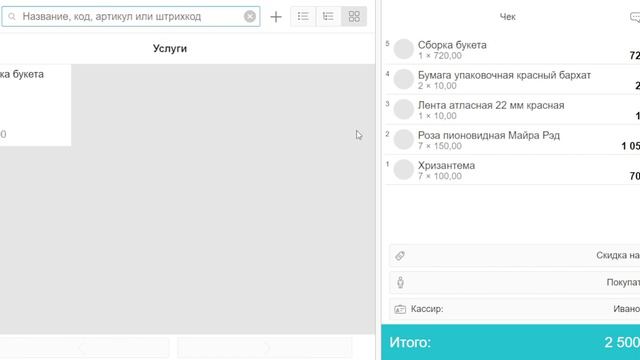Image resolution: width=640 pixels, height=360 pixels.
Task: Select the букета service tile
Action: (x=35, y=105)
